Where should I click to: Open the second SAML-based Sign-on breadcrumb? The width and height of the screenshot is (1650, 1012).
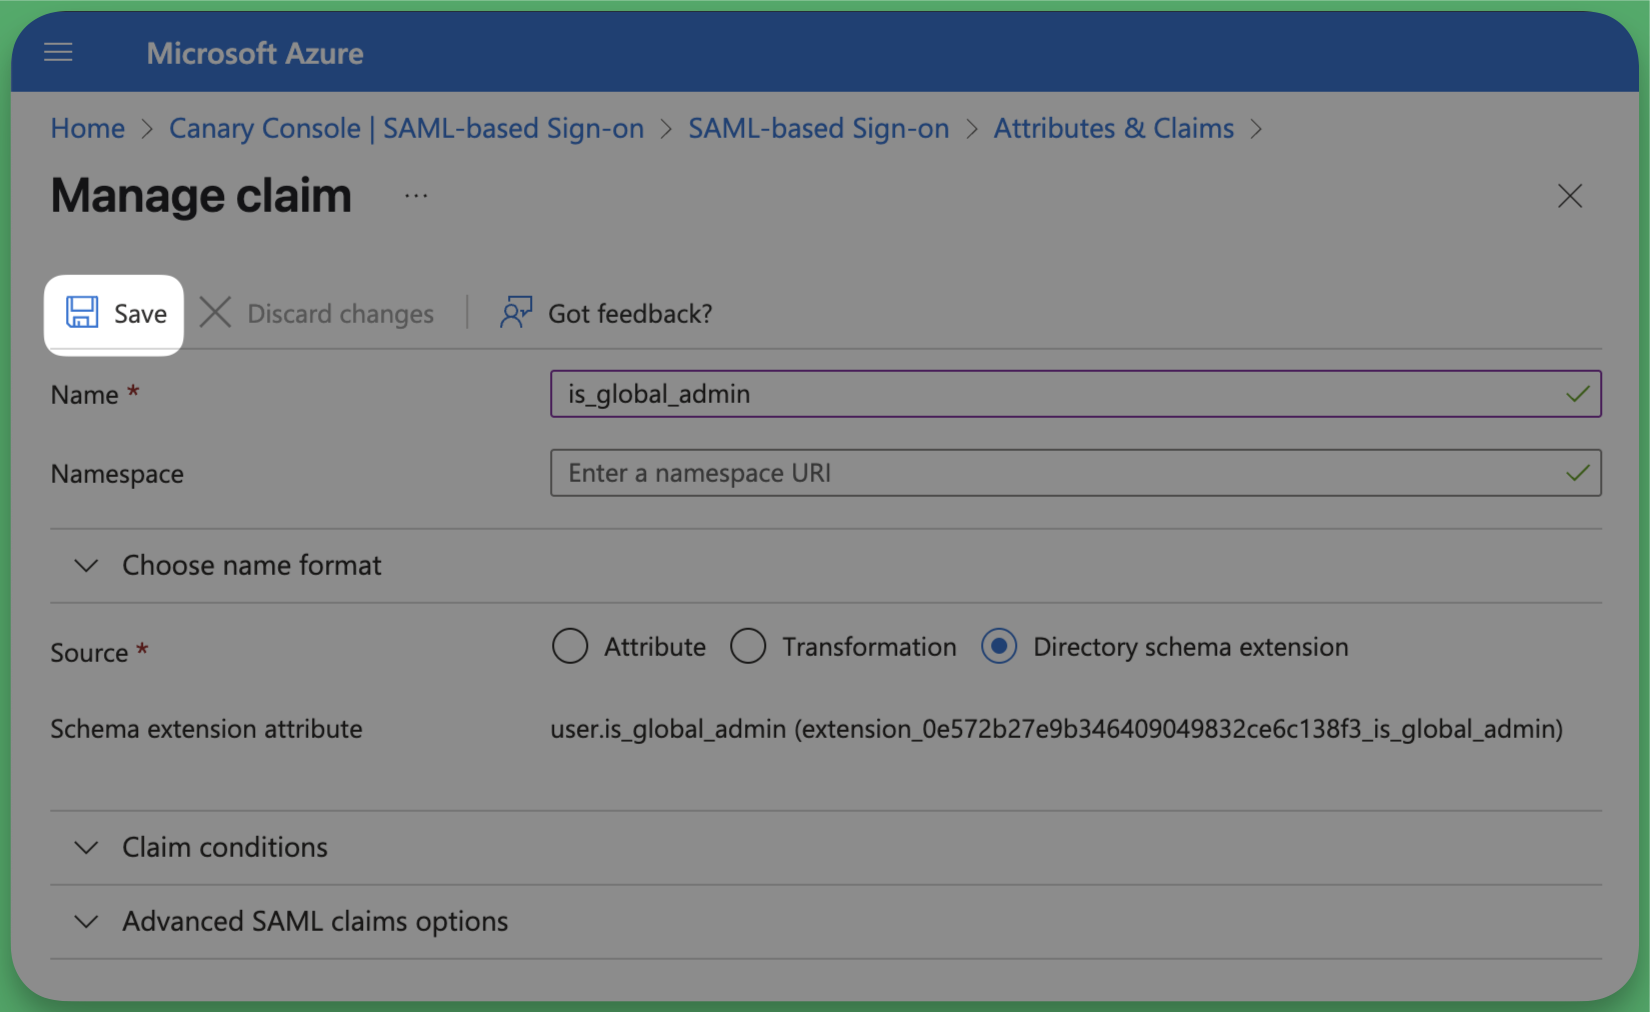pos(818,128)
